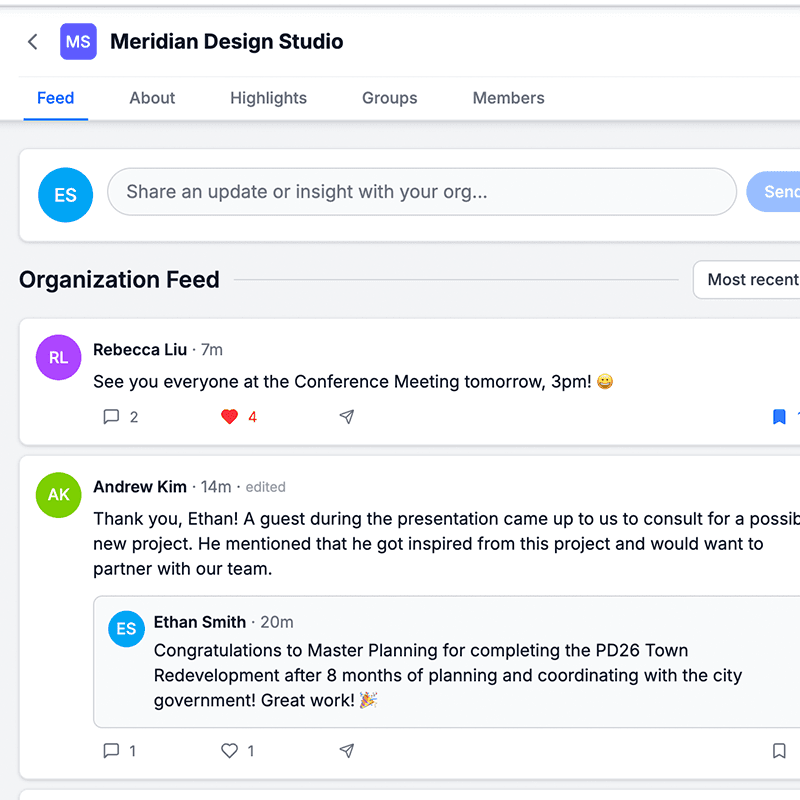Select the share icon on Andrew's post
Viewport: 800px width, 800px height.
click(346, 750)
